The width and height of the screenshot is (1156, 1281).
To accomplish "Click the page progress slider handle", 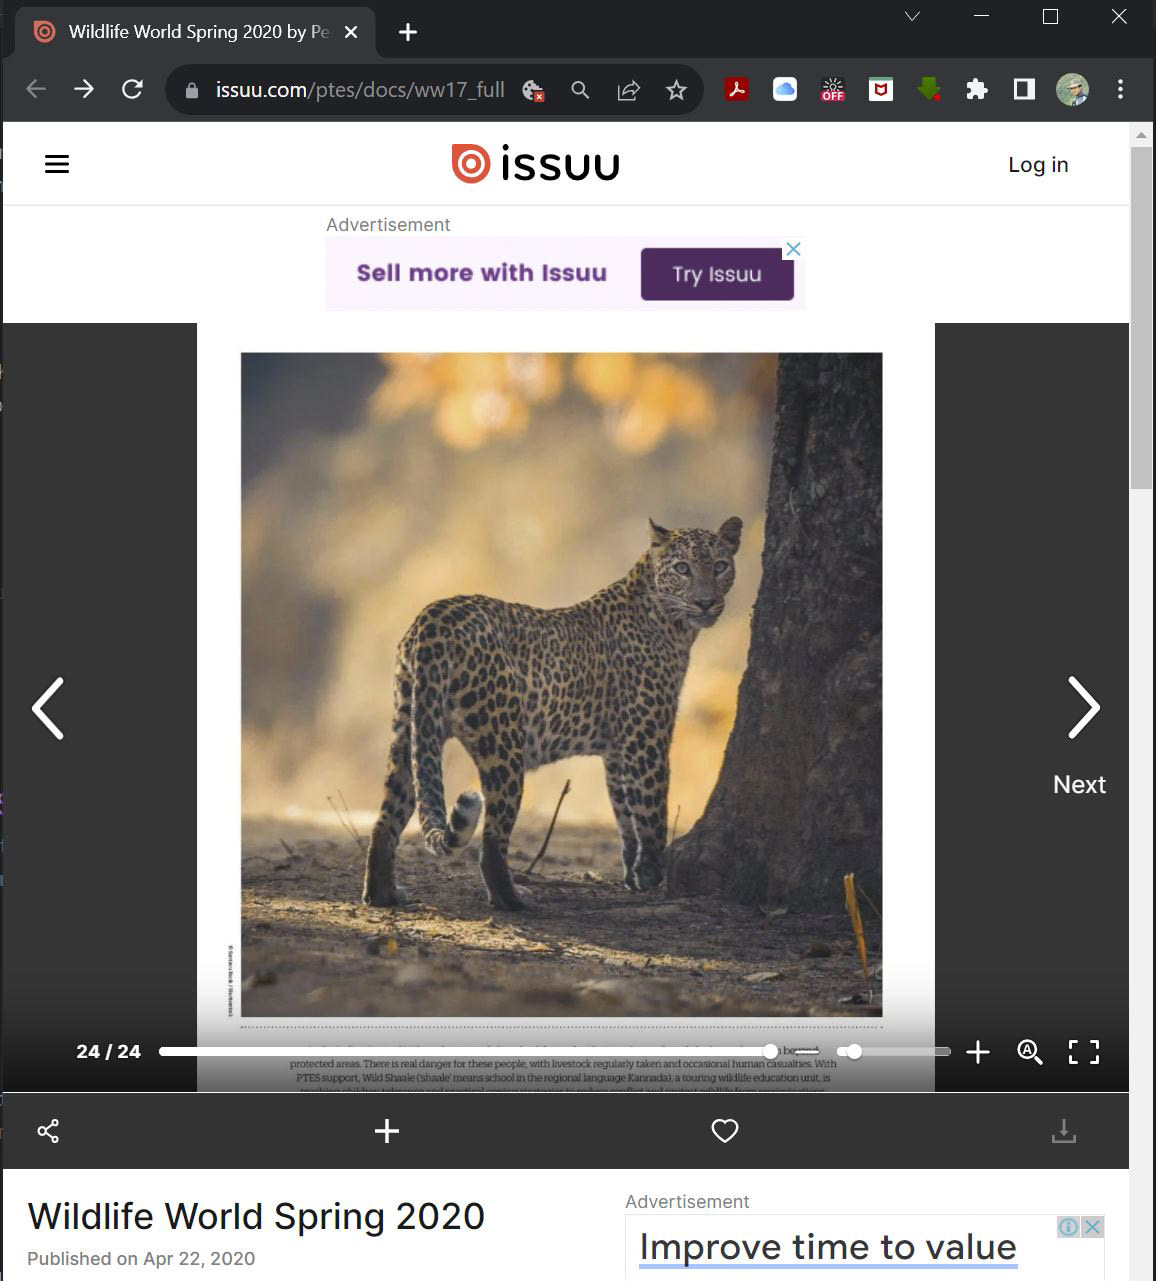I will point(770,1051).
